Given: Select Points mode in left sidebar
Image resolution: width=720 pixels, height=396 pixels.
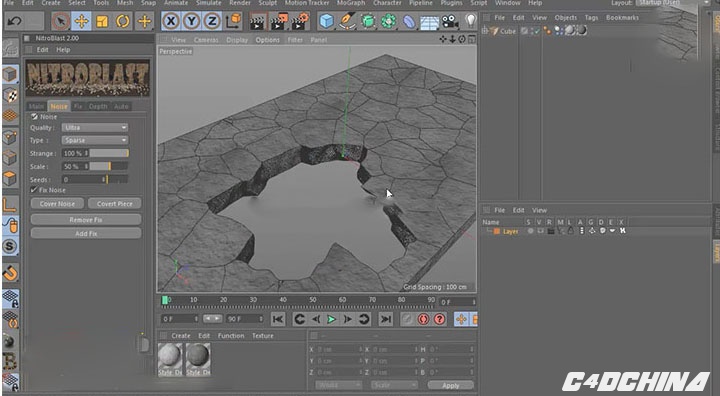Looking at the screenshot, I should click(10, 137).
